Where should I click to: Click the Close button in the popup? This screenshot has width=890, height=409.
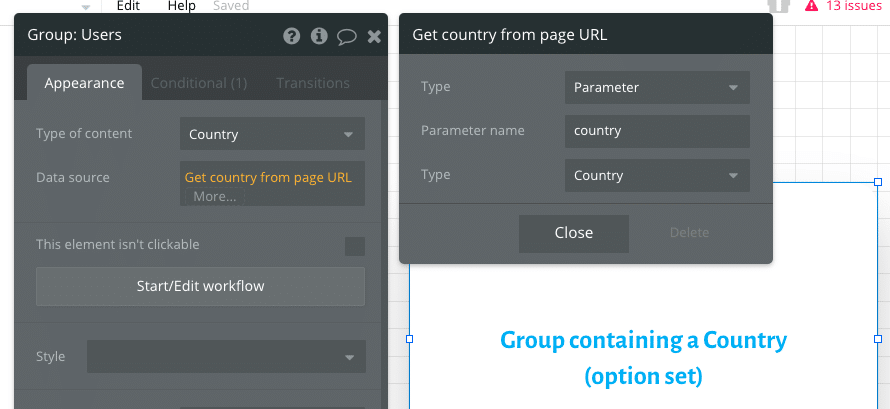[x=573, y=233]
